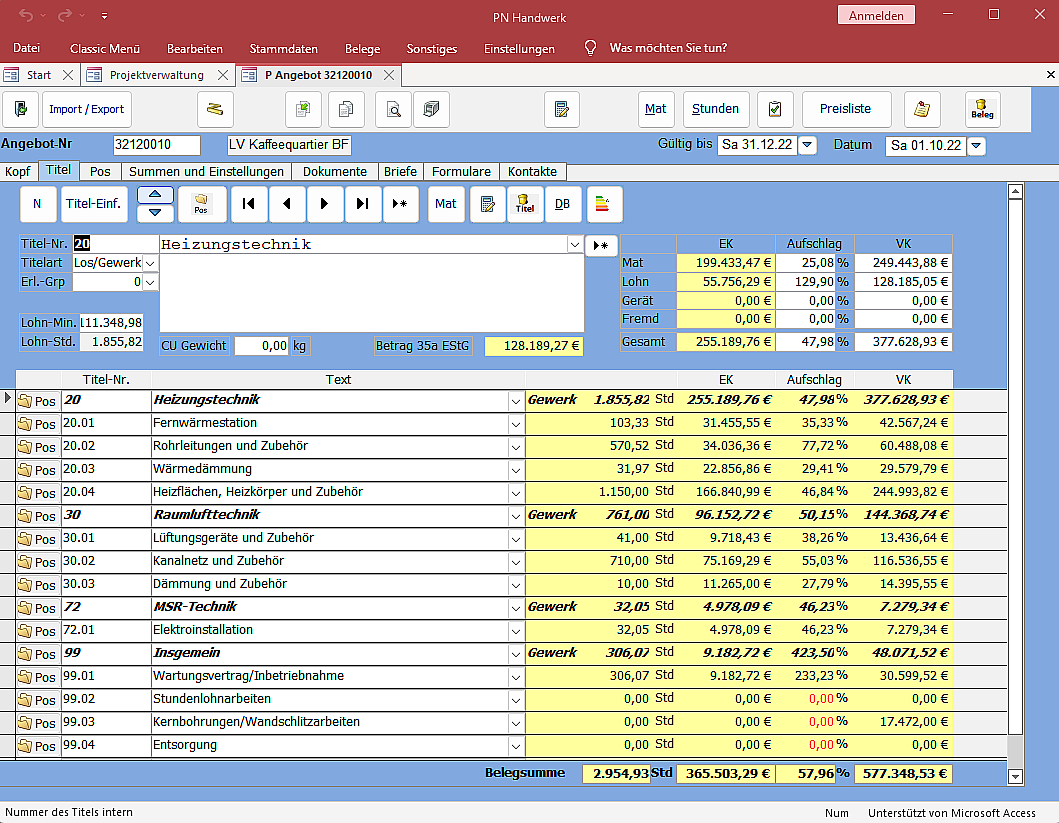Image resolution: width=1059 pixels, height=823 pixels.
Task: Click the Preisliste button
Action: (845, 109)
